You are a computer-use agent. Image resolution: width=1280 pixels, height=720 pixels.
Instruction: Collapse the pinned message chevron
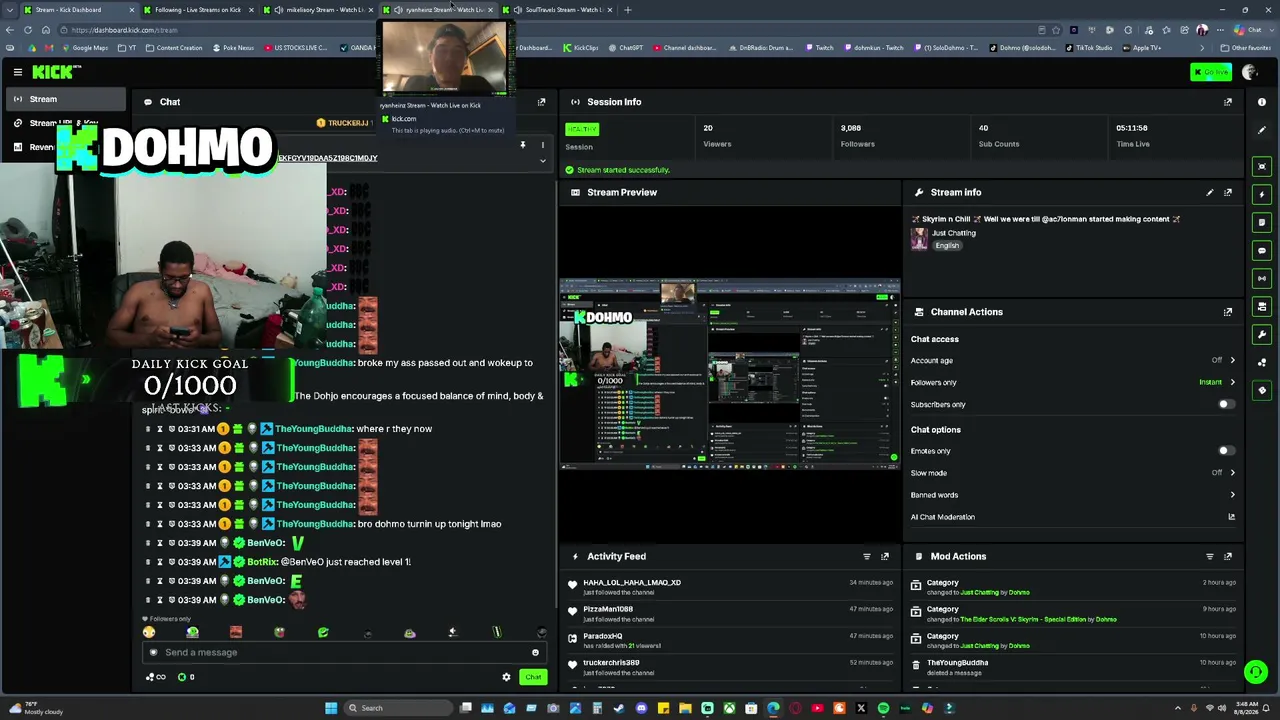click(543, 160)
